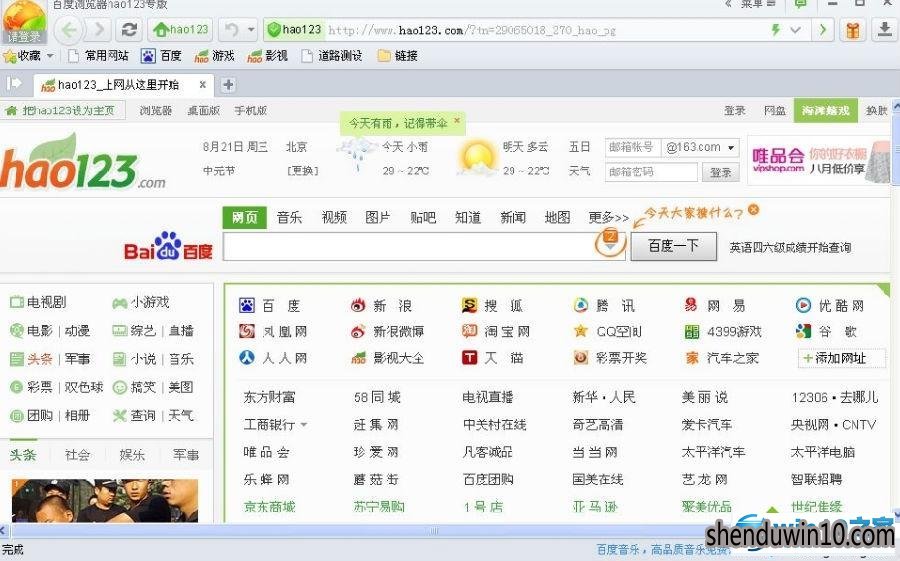Select the 音乐 search tab
This screenshot has height=561, width=900.
(x=289, y=218)
